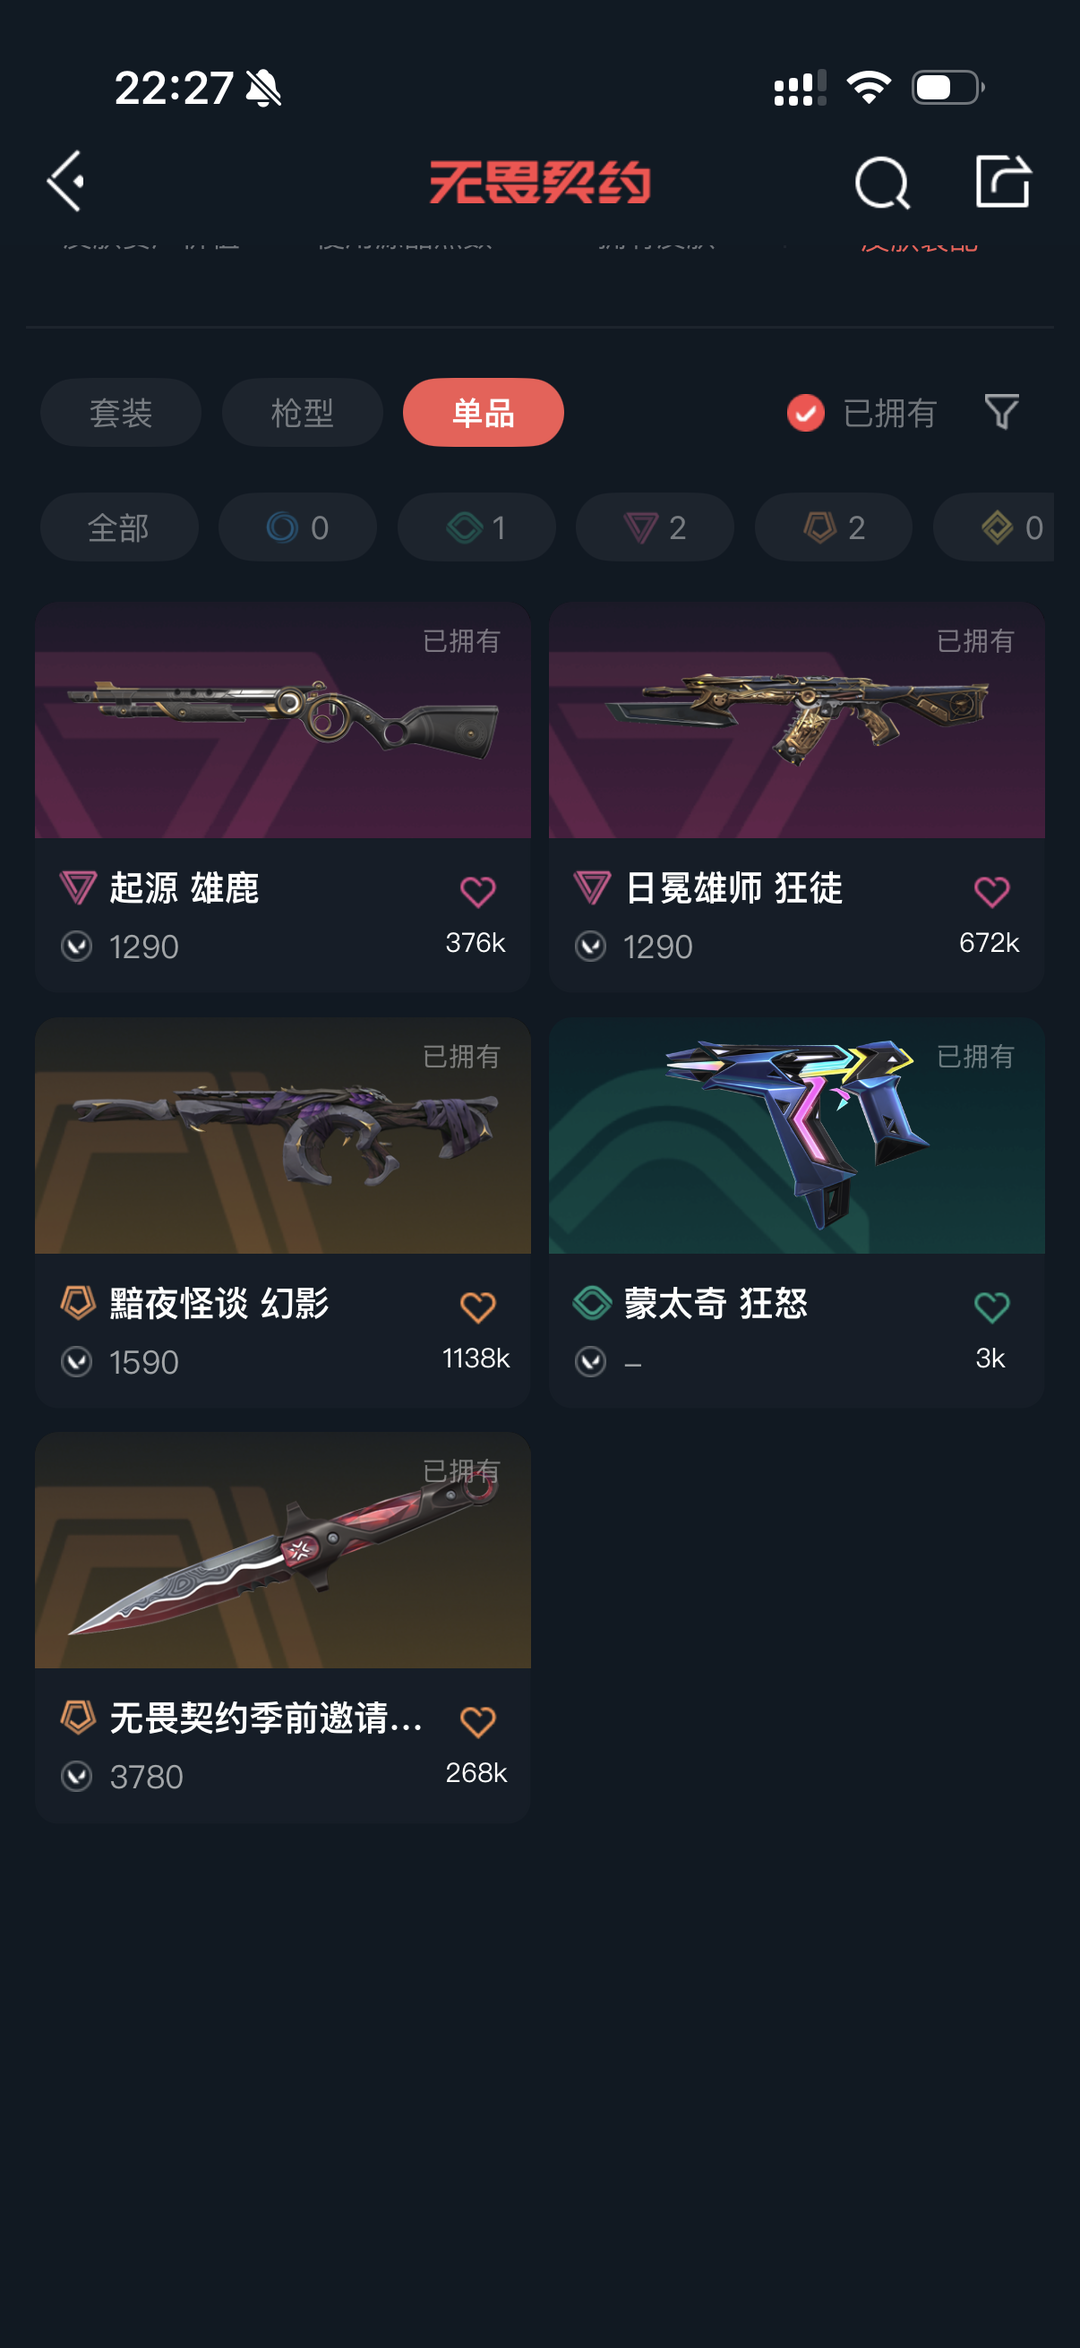This screenshot has height=2348, width=1080.
Task: Tap the back arrow icon
Action: point(66,182)
